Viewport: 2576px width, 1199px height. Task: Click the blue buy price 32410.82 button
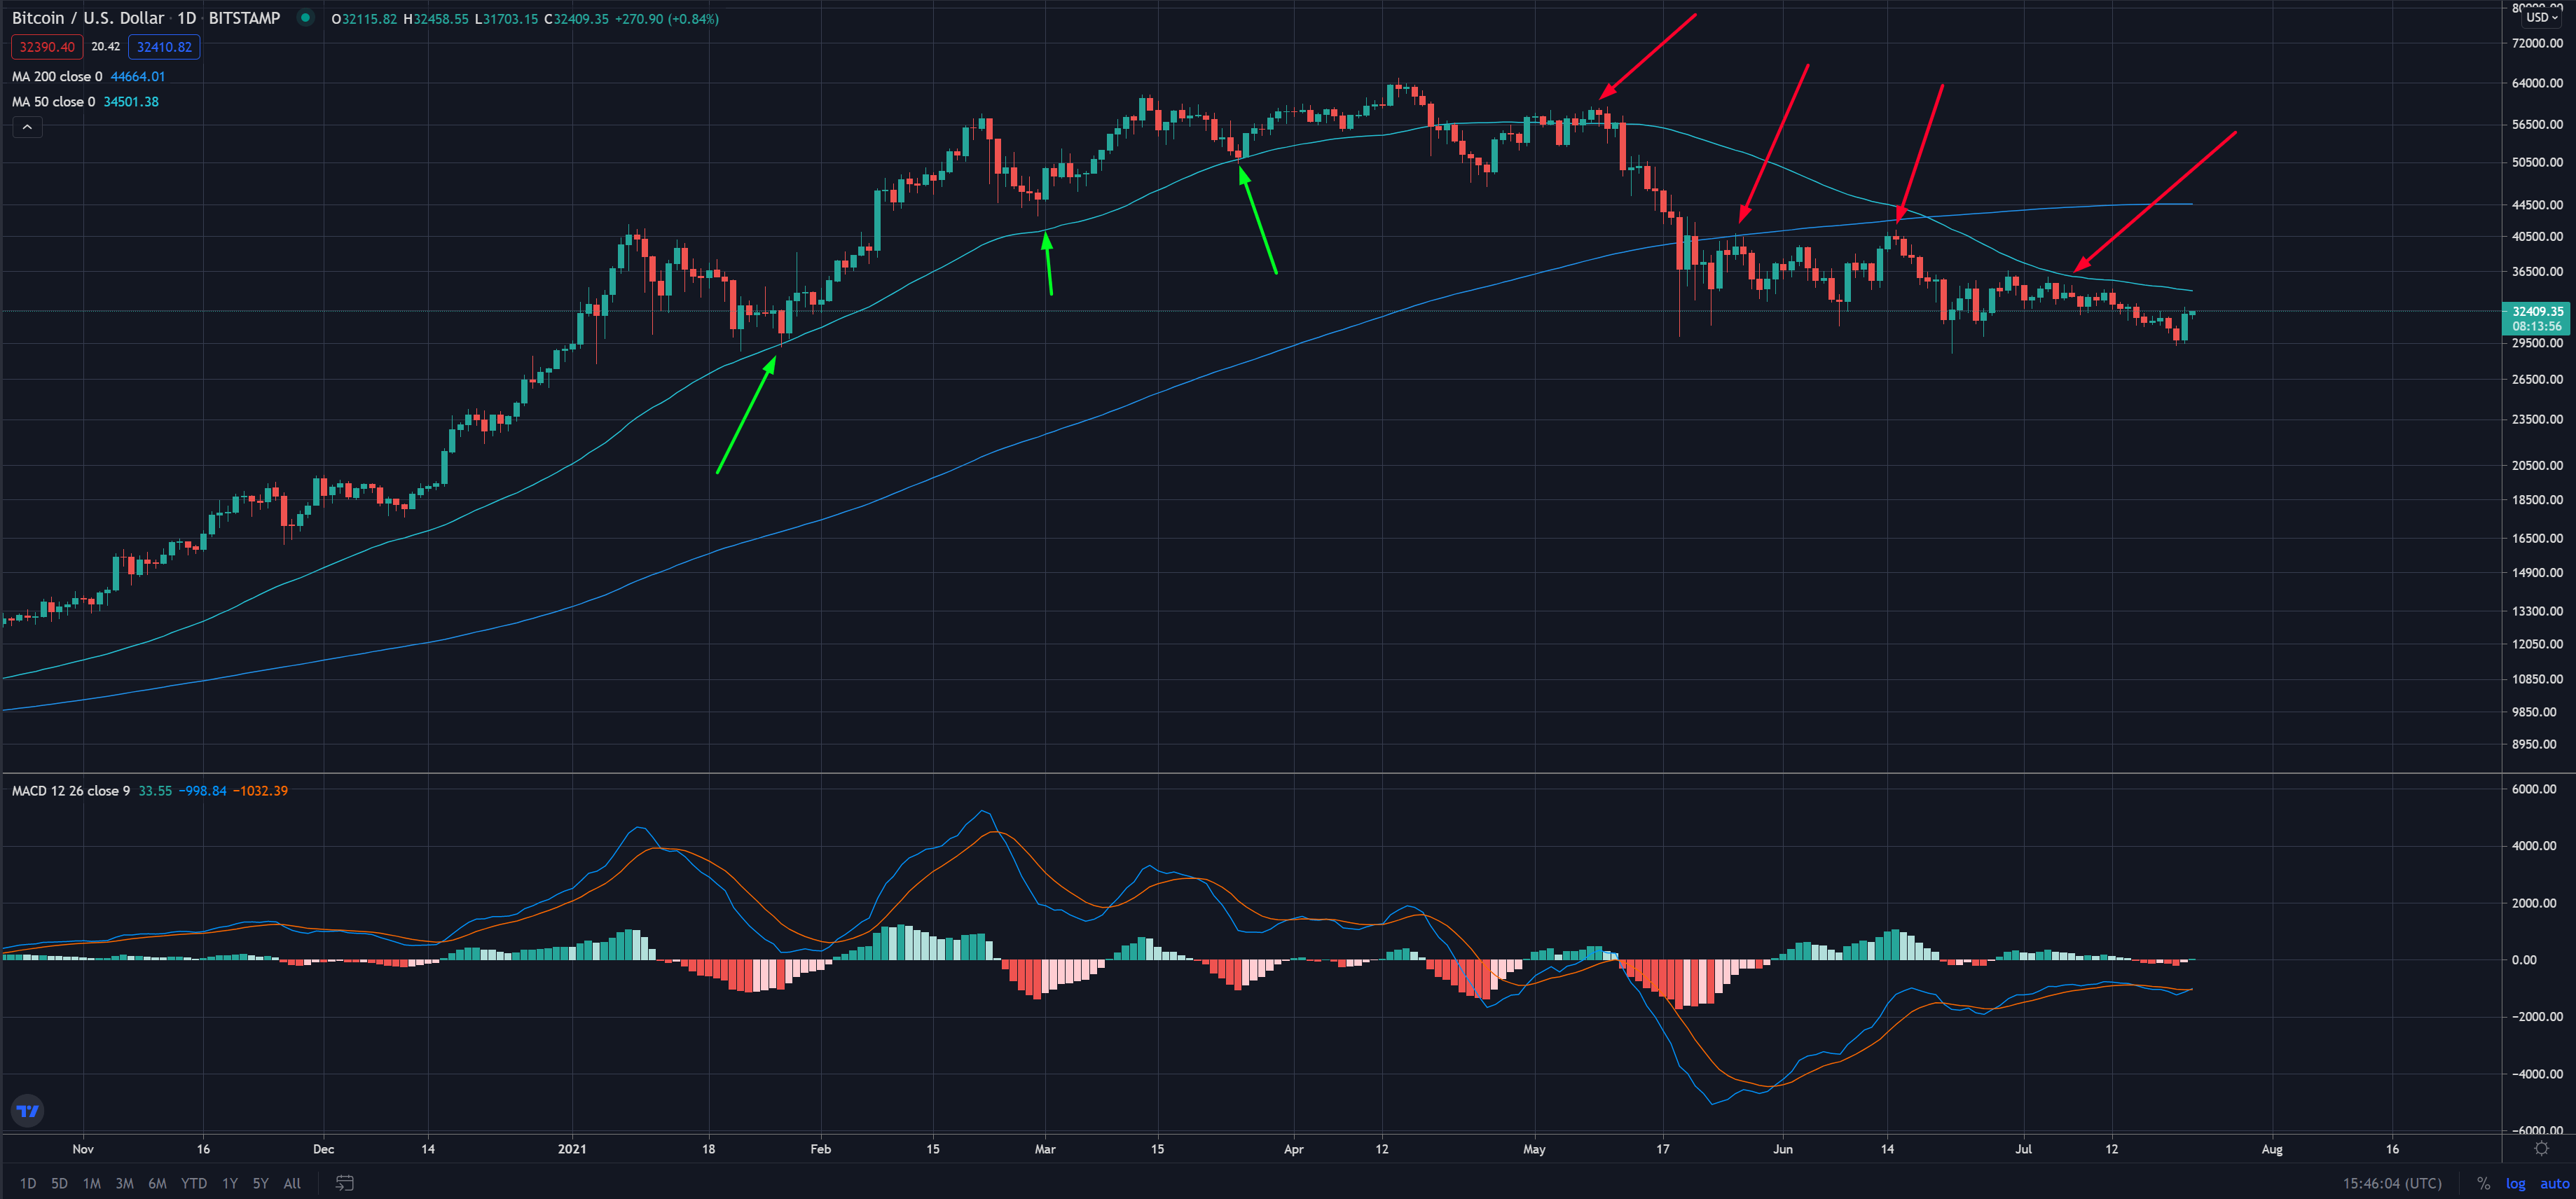[164, 47]
